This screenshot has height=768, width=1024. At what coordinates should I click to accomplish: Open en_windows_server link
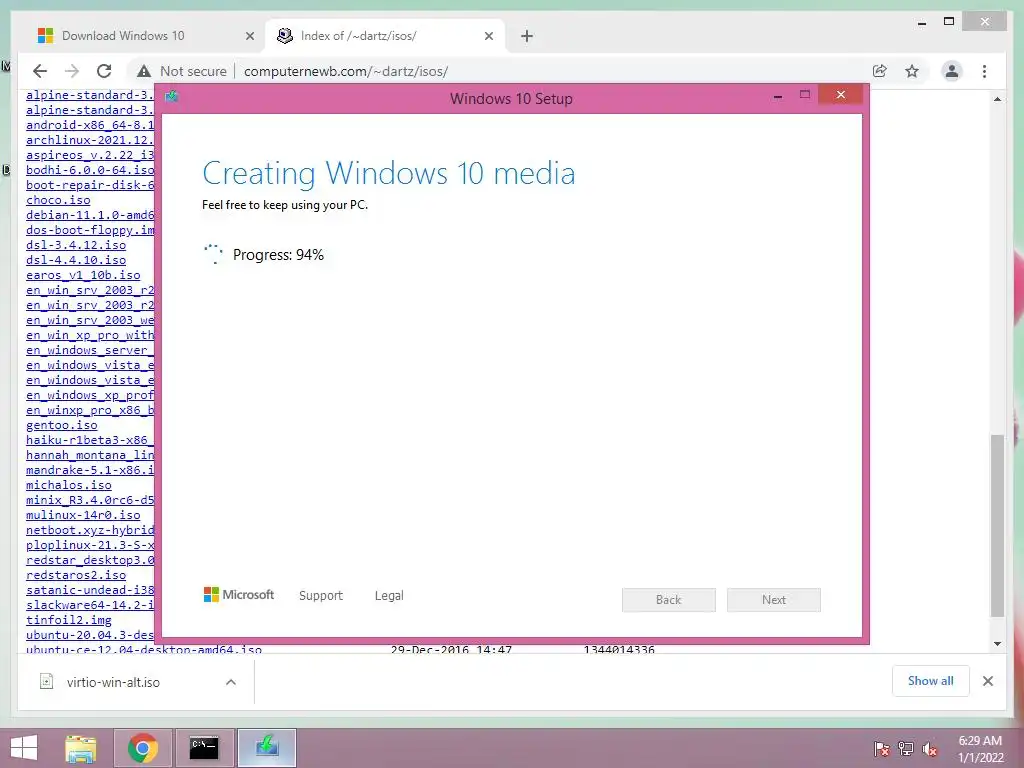[90, 350]
